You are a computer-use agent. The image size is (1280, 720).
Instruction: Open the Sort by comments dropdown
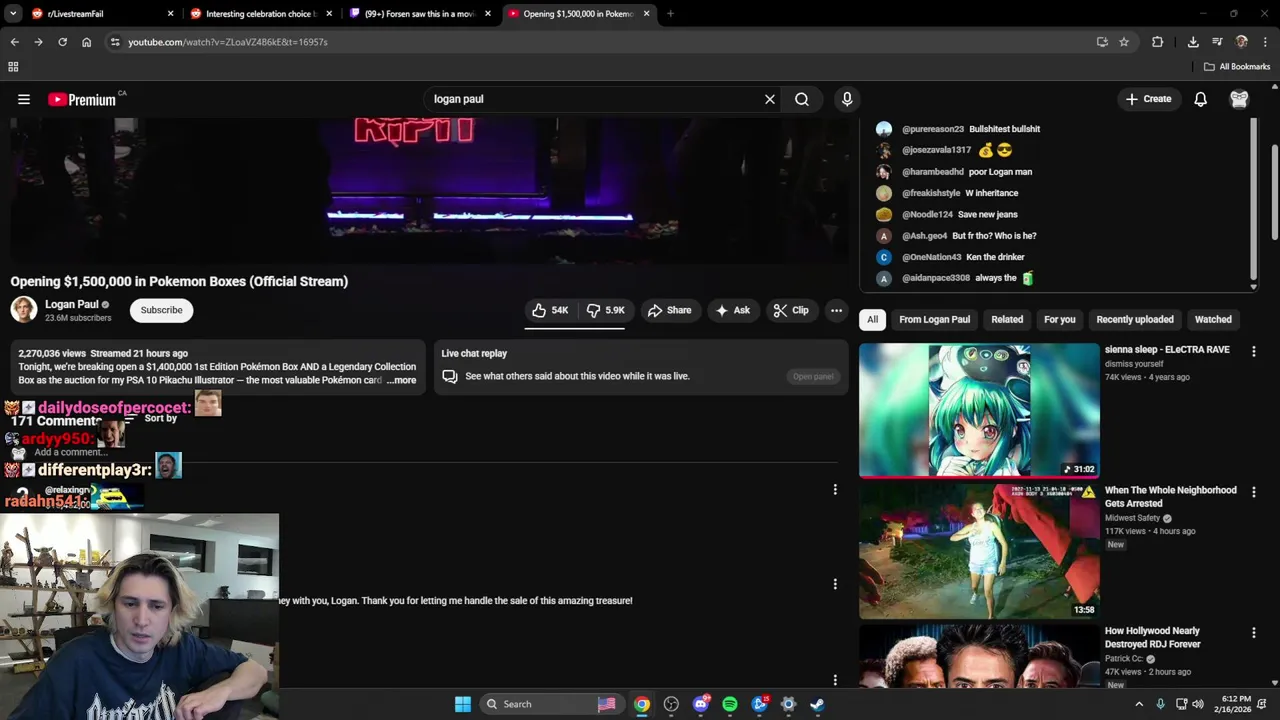(x=152, y=419)
